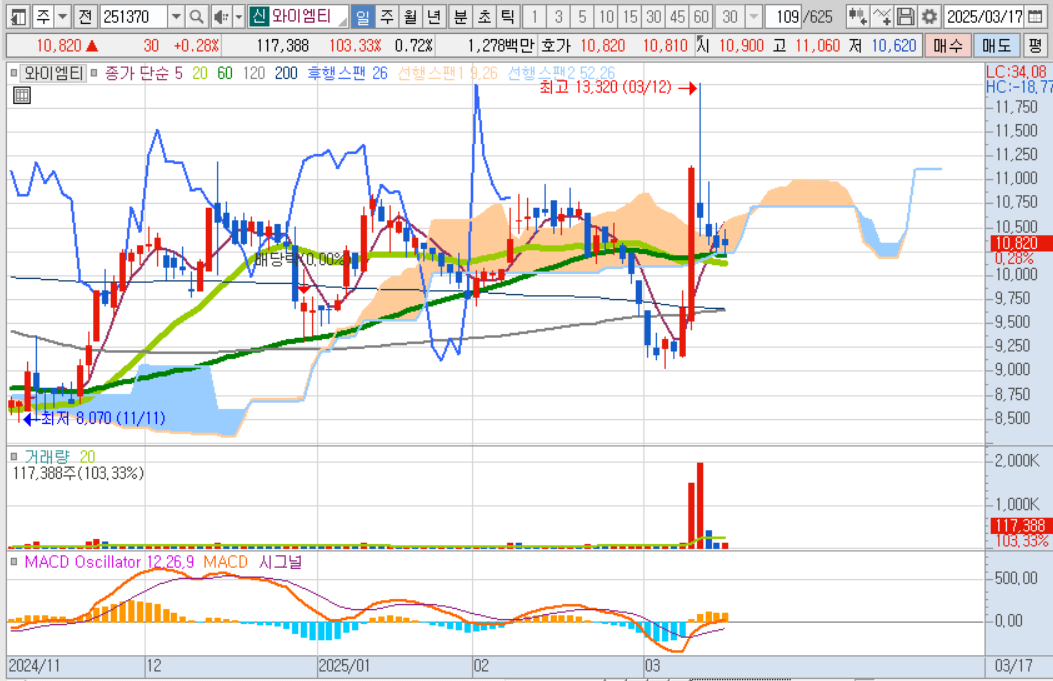
Task: Click the 거래량 volume panel label
Action: [x=47, y=457]
